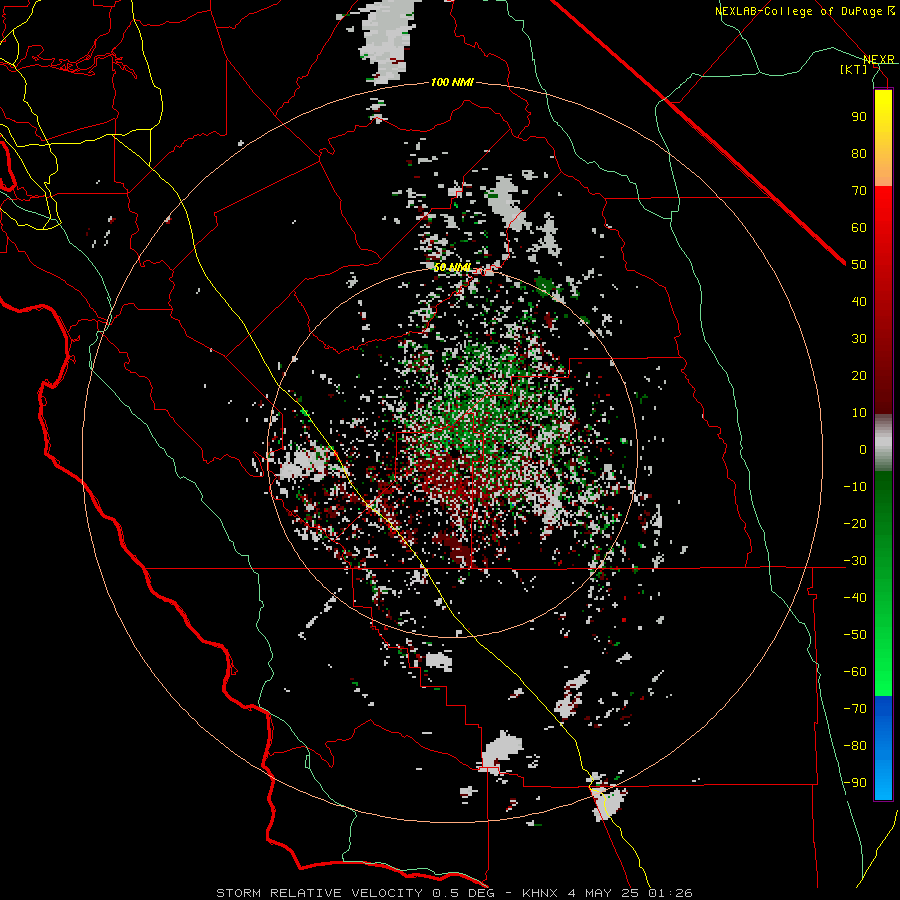Click the 60 value on velocity scale

pos(859,227)
